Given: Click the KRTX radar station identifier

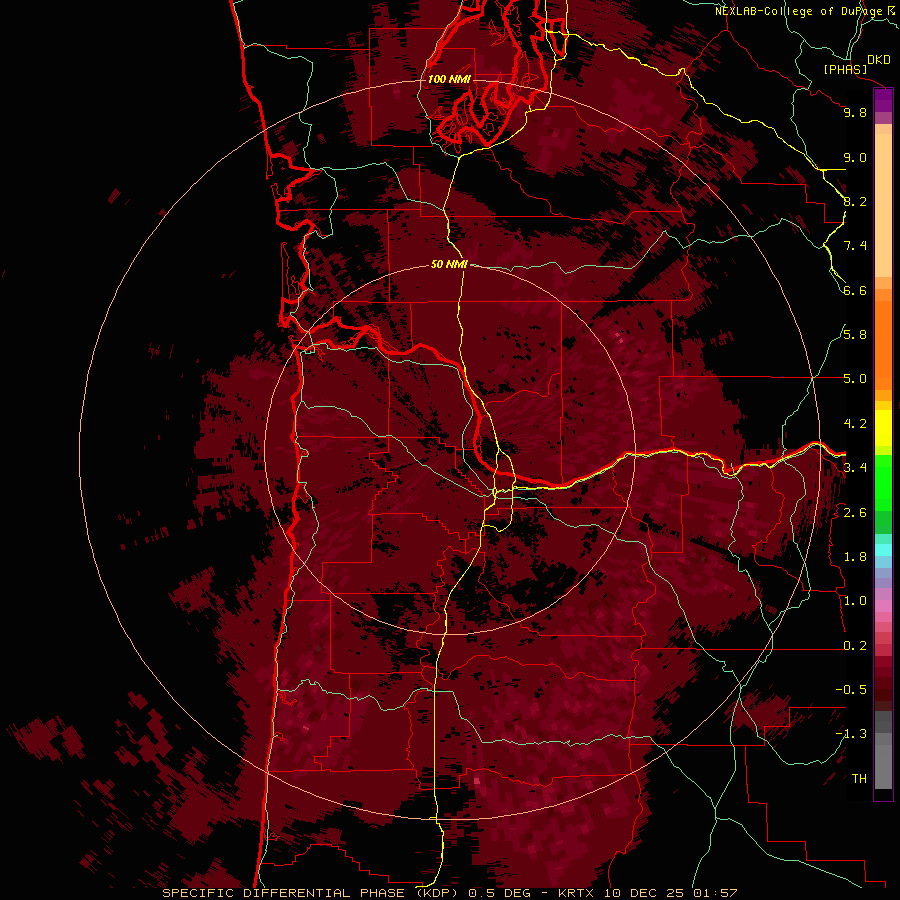Looking at the screenshot, I should click(576, 893).
